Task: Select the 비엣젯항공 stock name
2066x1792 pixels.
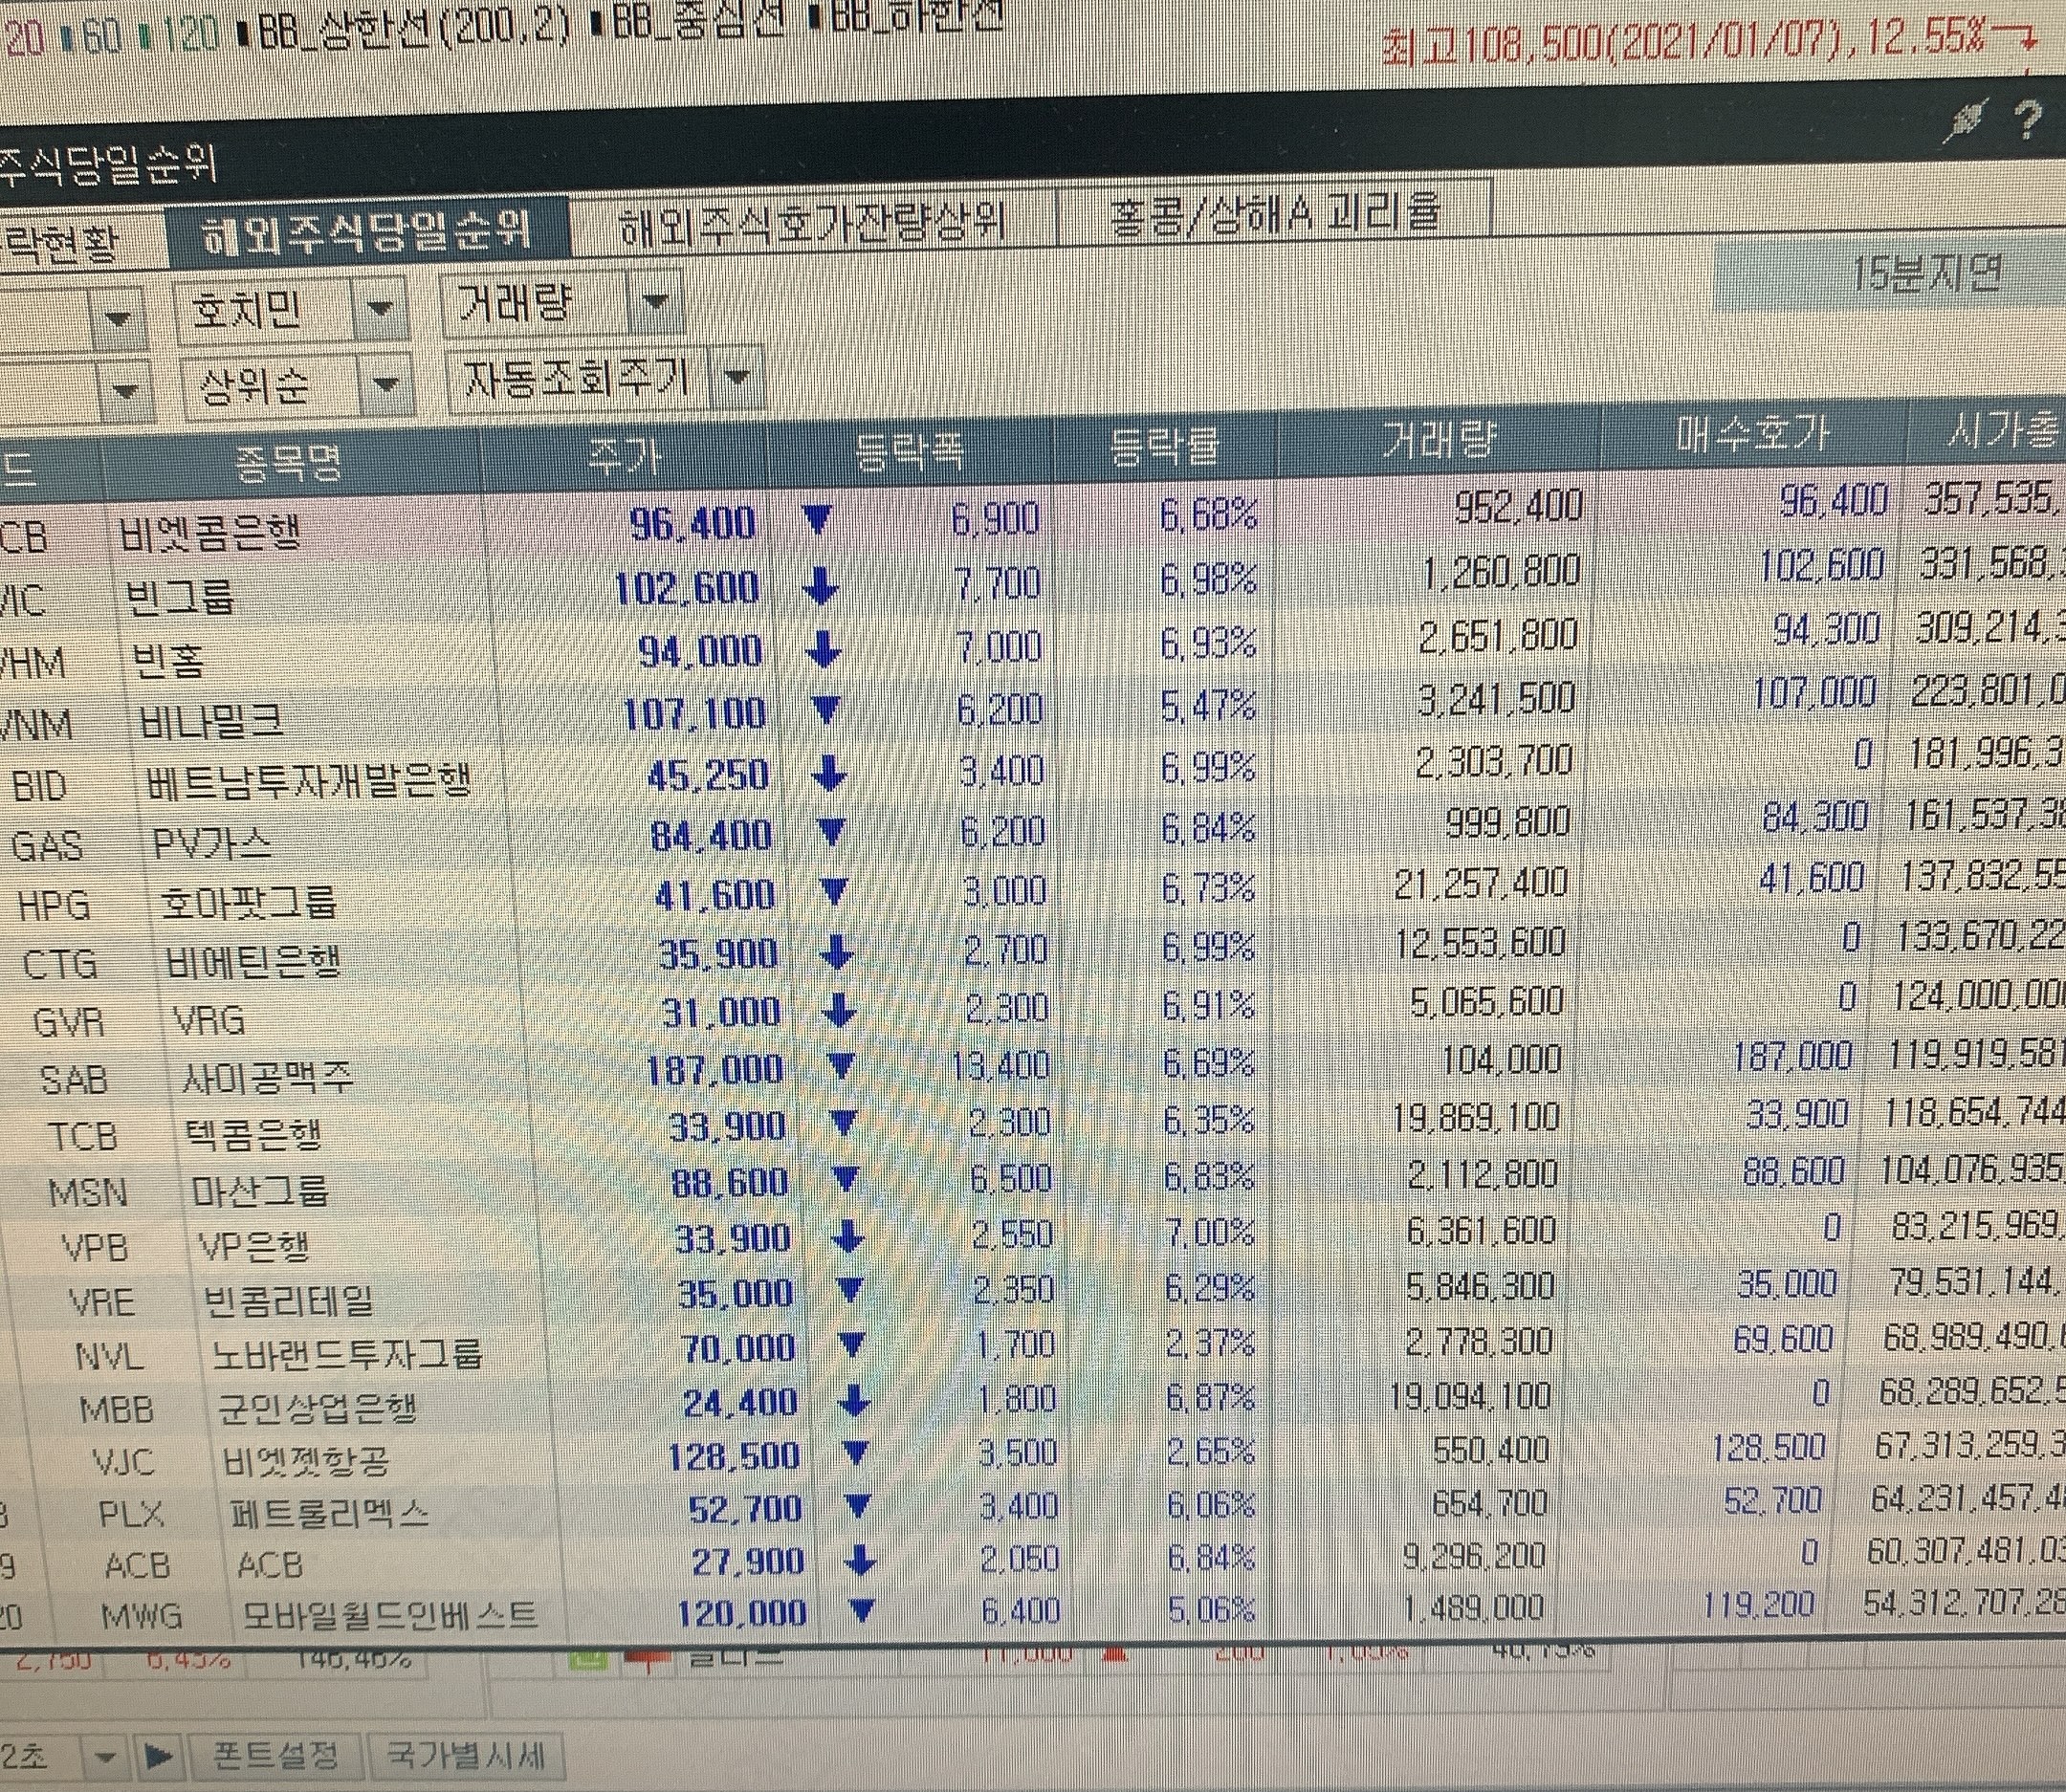Action: (306, 1462)
